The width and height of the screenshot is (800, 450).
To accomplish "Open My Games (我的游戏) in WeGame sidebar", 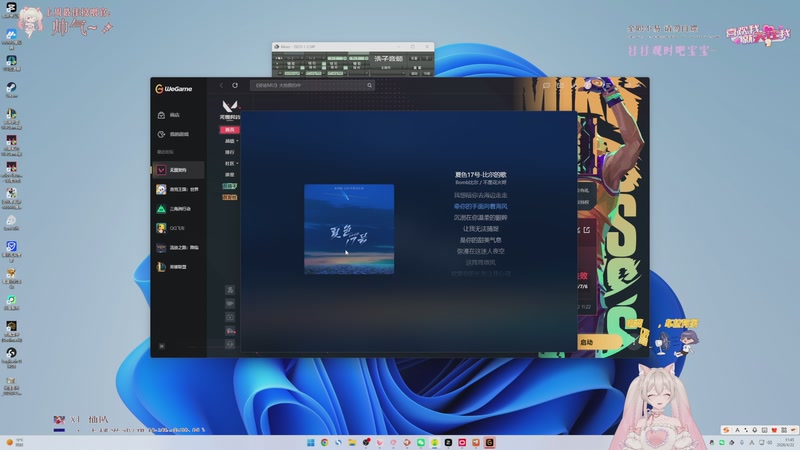I will (x=173, y=134).
